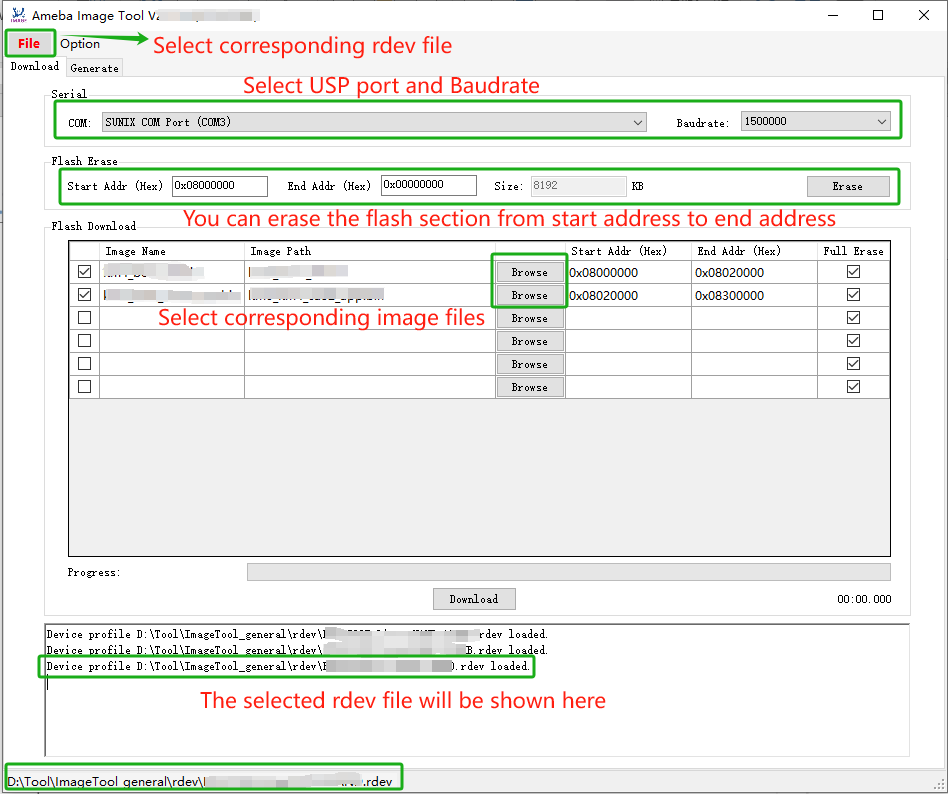The height and width of the screenshot is (794, 948).
Task: Enable the sixth image row checkbox
Action: [x=85, y=387]
